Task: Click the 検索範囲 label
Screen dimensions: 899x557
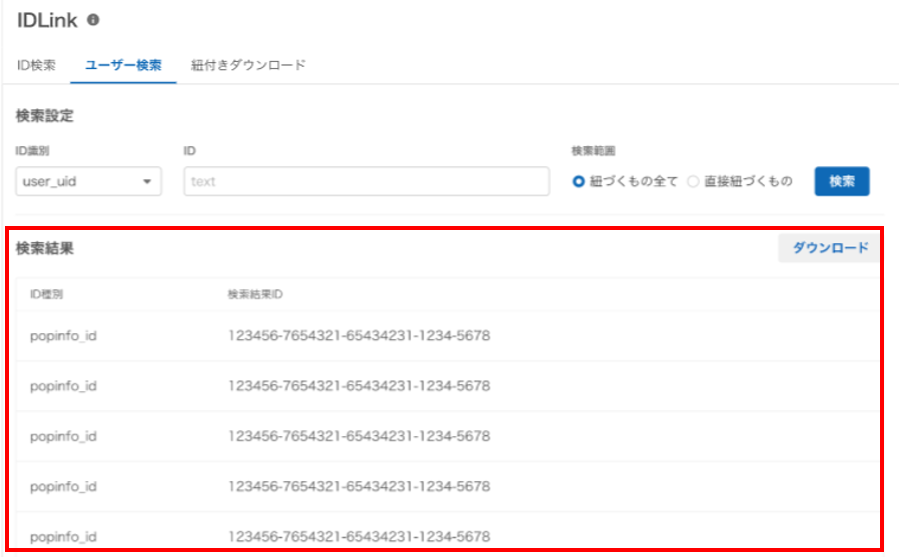Action: coord(593,151)
